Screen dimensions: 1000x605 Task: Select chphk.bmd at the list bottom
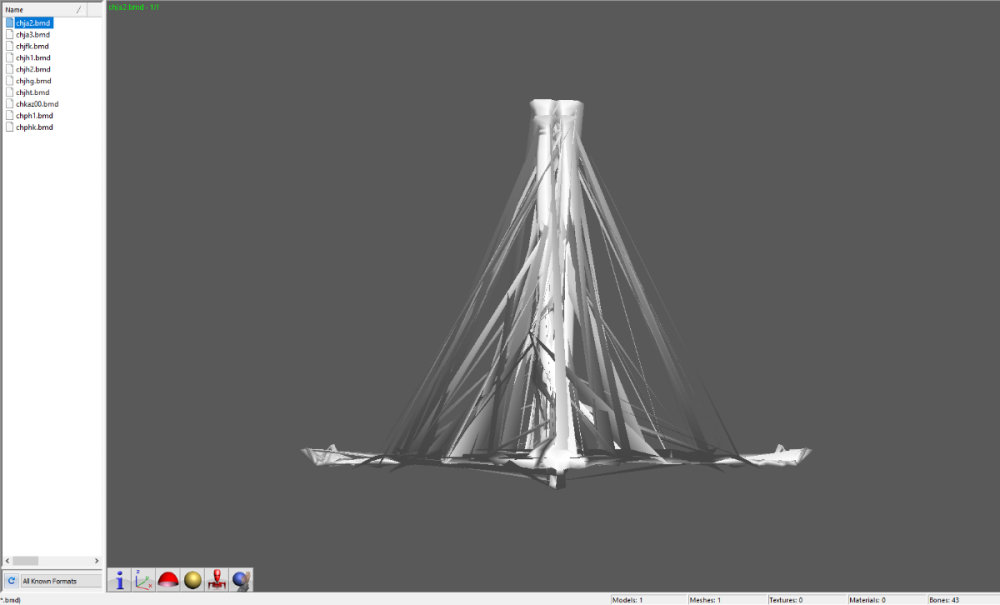point(34,127)
